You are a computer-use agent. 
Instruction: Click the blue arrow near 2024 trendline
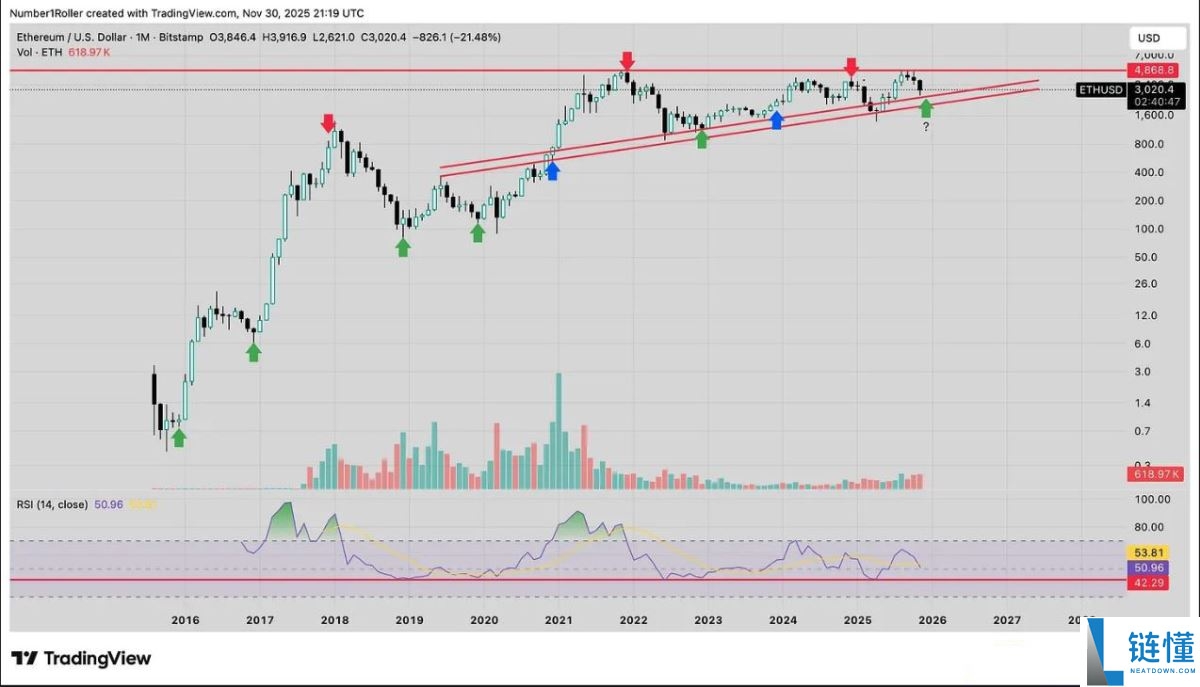click(776, 120)
